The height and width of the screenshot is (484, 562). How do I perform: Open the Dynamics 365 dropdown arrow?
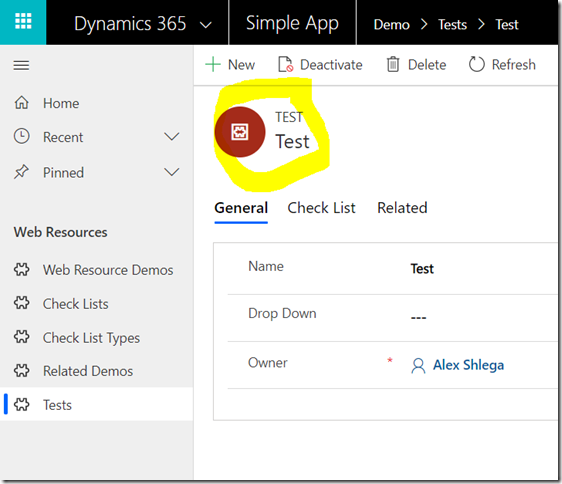(205, 25)
